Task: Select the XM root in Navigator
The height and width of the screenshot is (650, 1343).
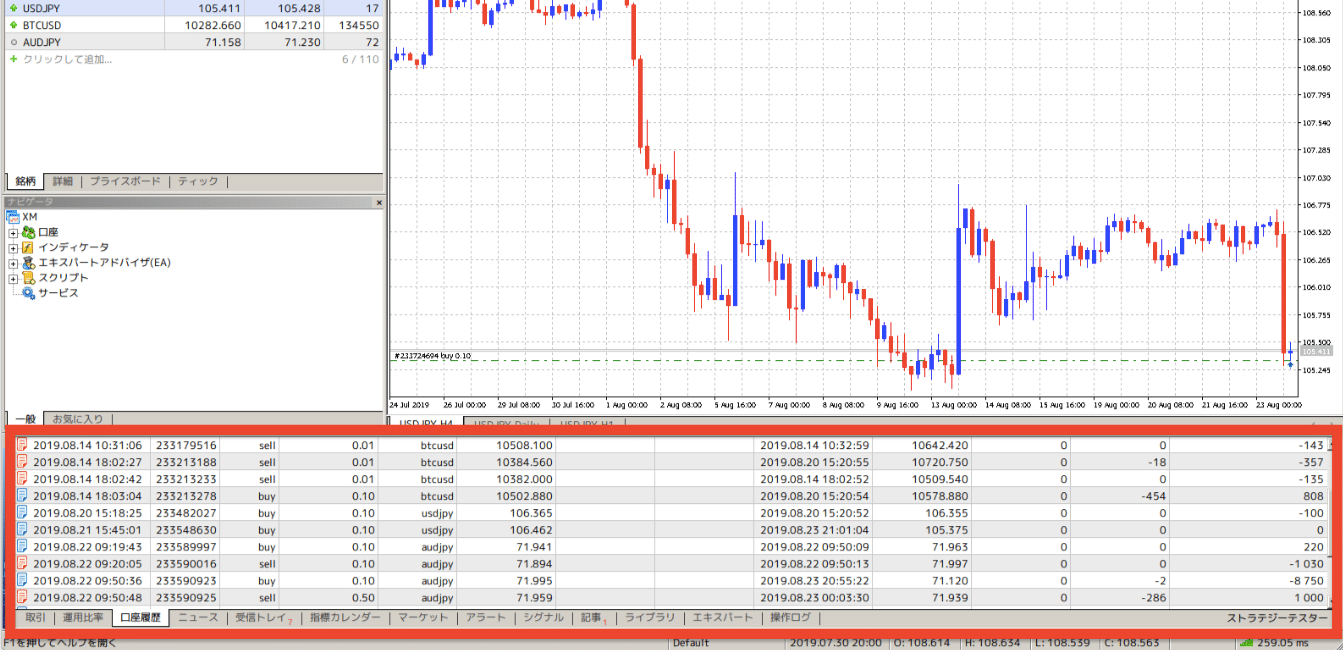Action: click(x=30, y=217)
